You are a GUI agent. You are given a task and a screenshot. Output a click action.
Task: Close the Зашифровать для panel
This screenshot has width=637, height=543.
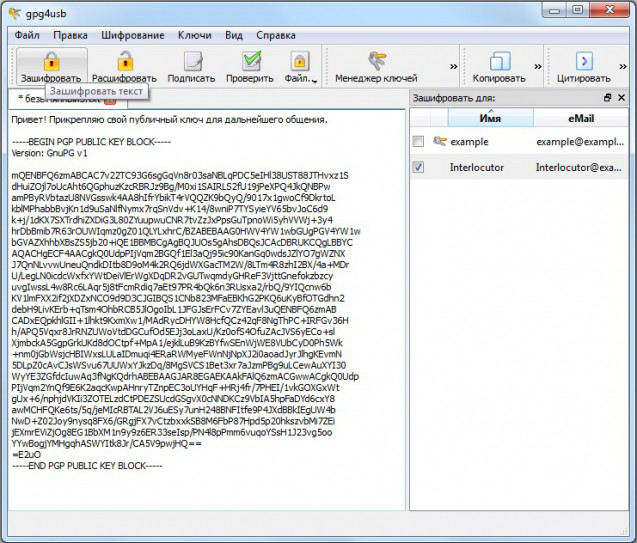tap(621, 97)
